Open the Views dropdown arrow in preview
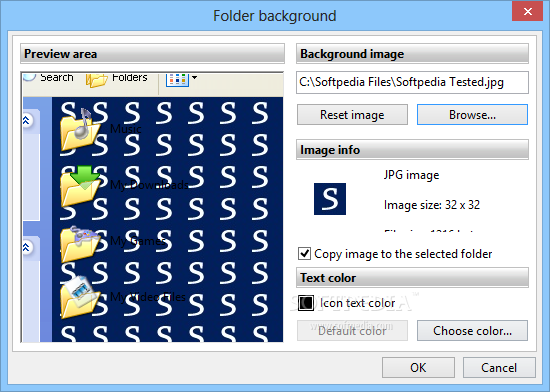The width and height of the screenshot is (550, 392). click(x=194, y=77)
